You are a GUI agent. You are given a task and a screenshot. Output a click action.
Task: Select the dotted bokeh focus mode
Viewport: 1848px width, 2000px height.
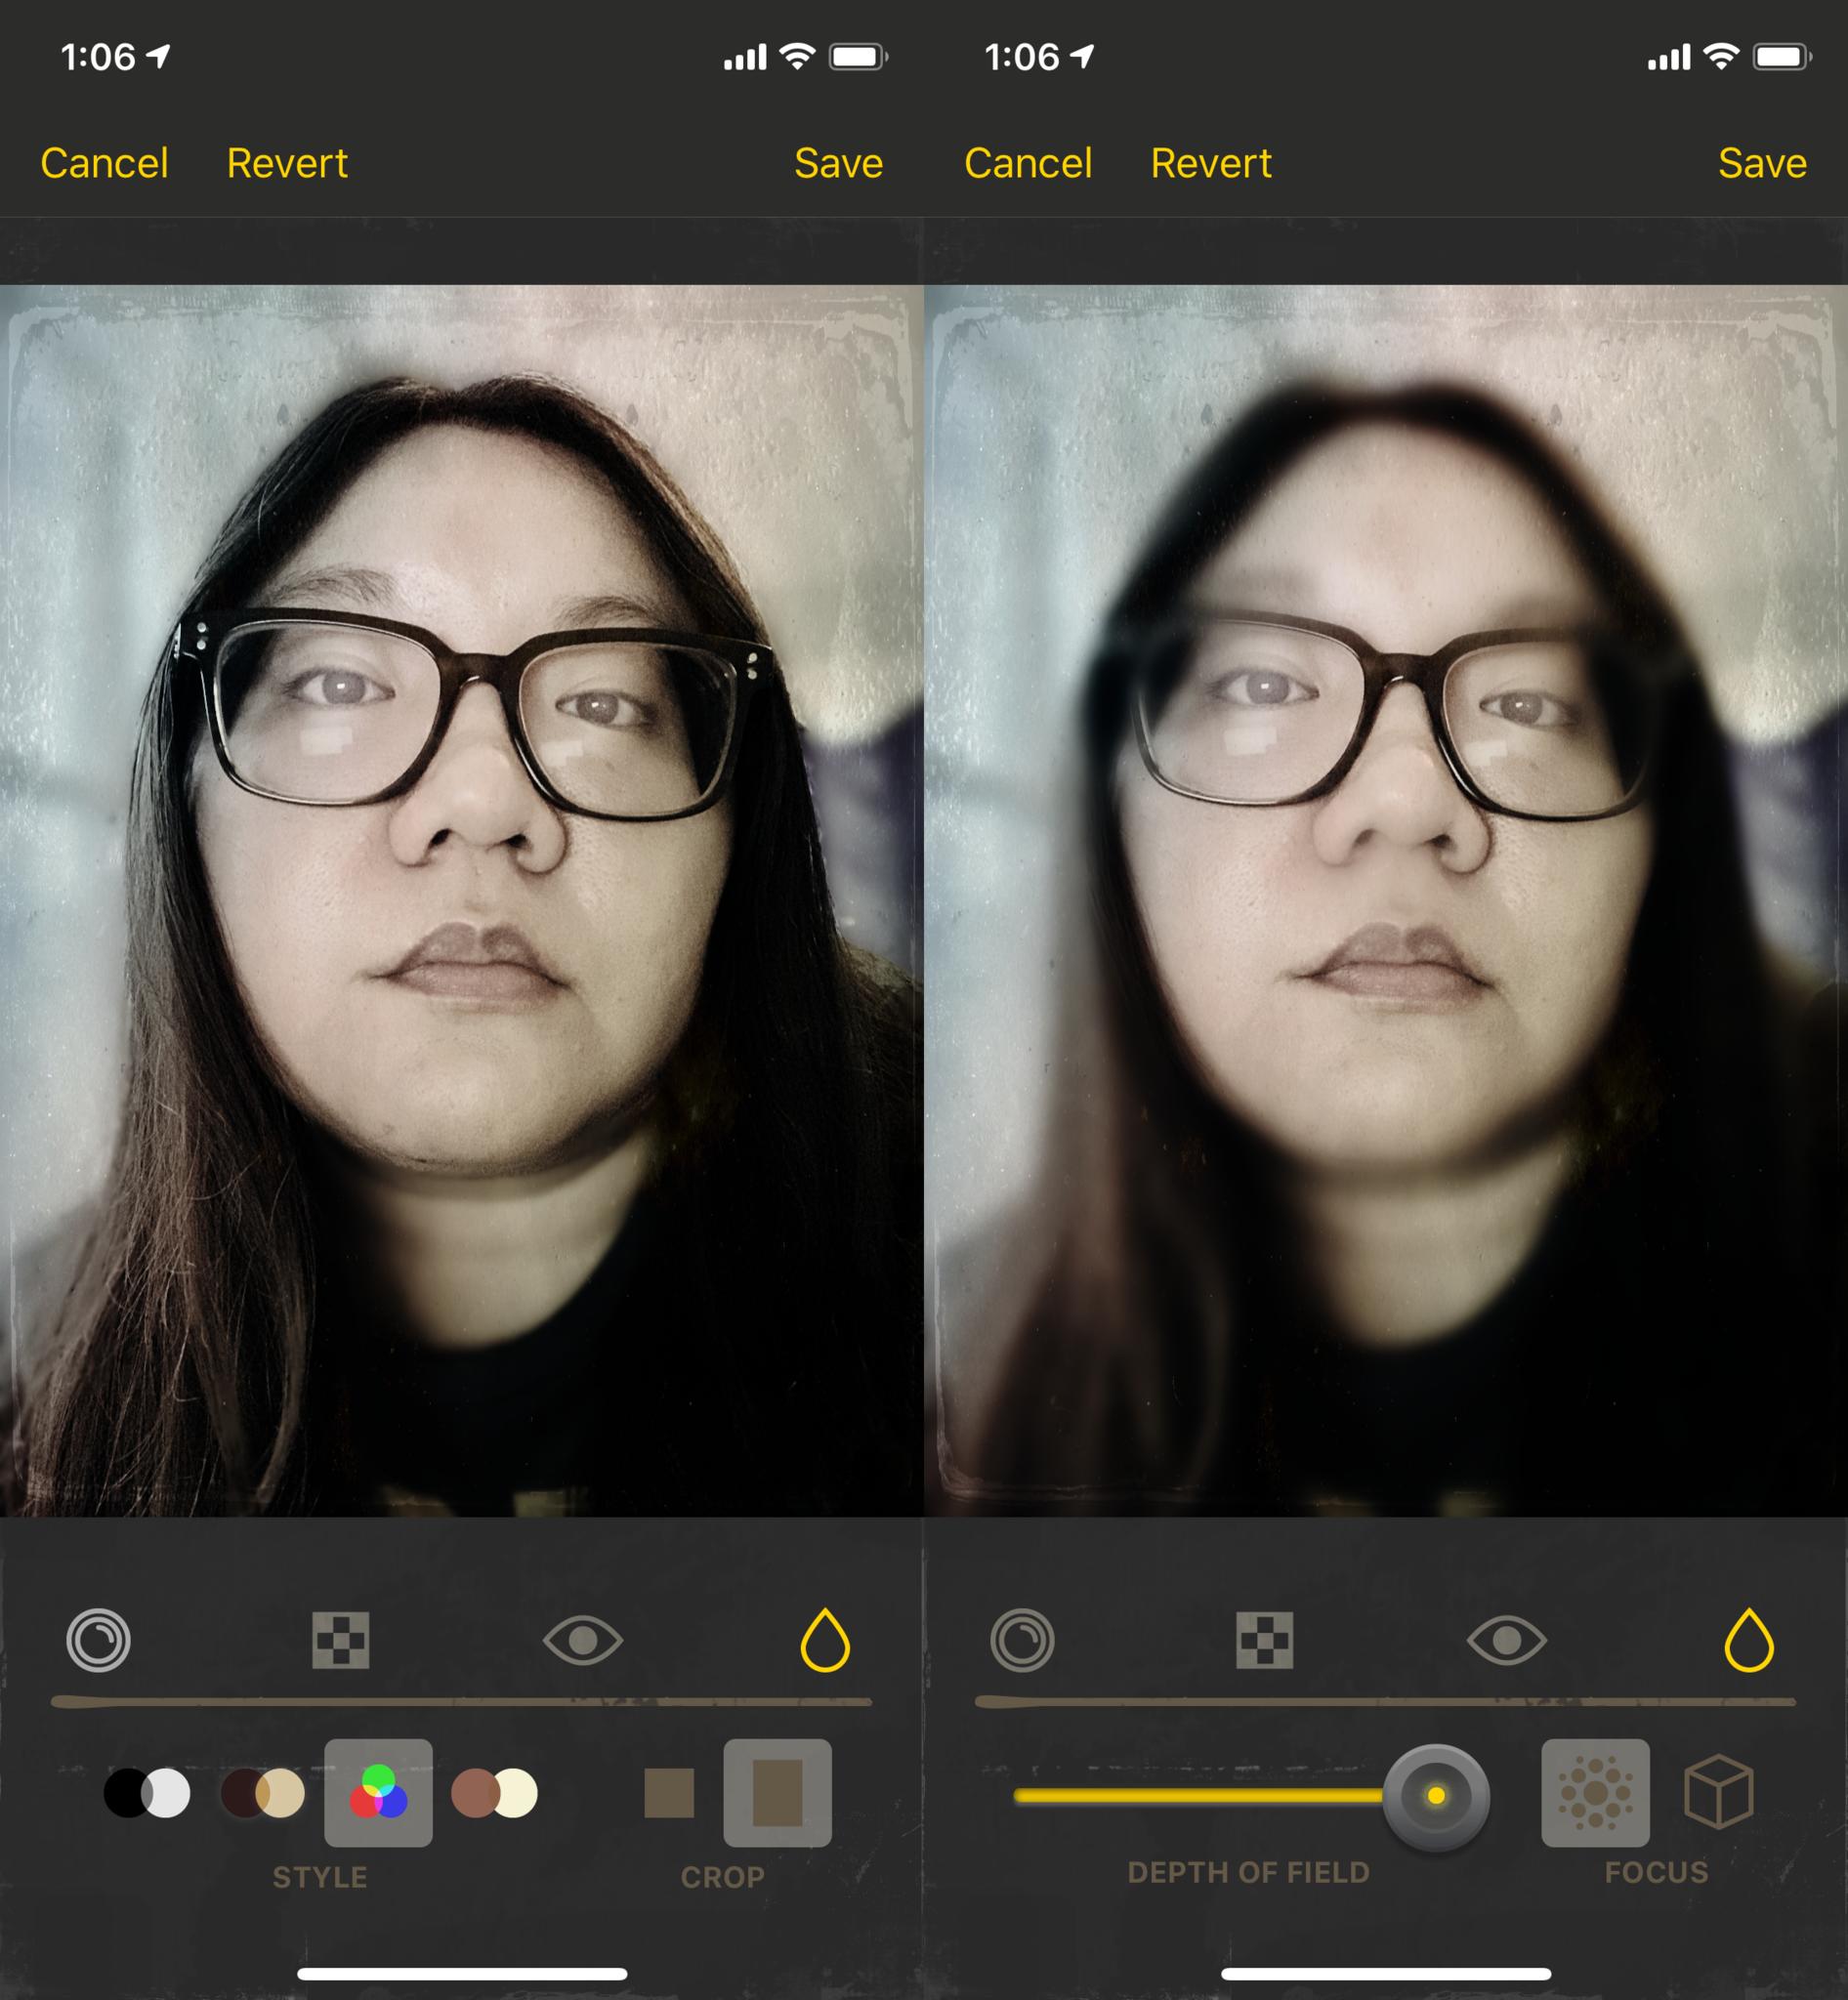pyautogui.click(x=1595, y=1792)
